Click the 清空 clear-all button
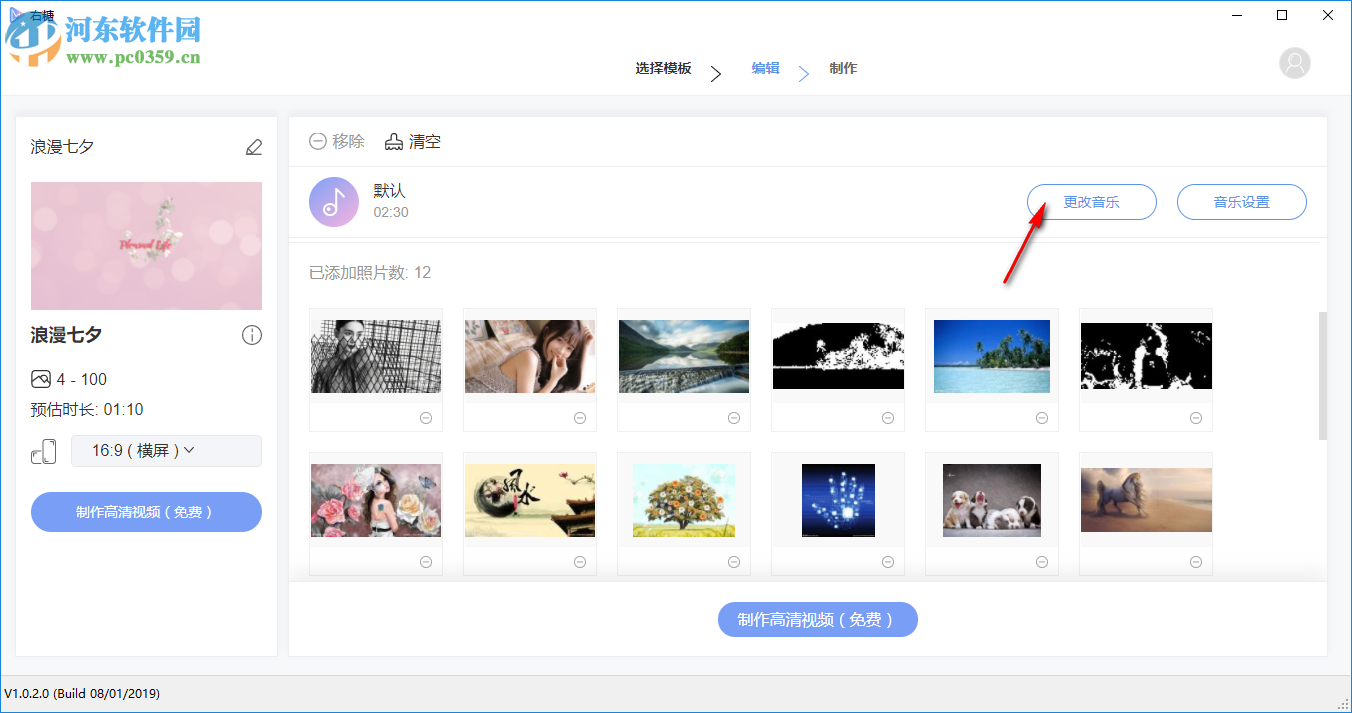This screenshot has height=713, width=1352. pos(413,142)
